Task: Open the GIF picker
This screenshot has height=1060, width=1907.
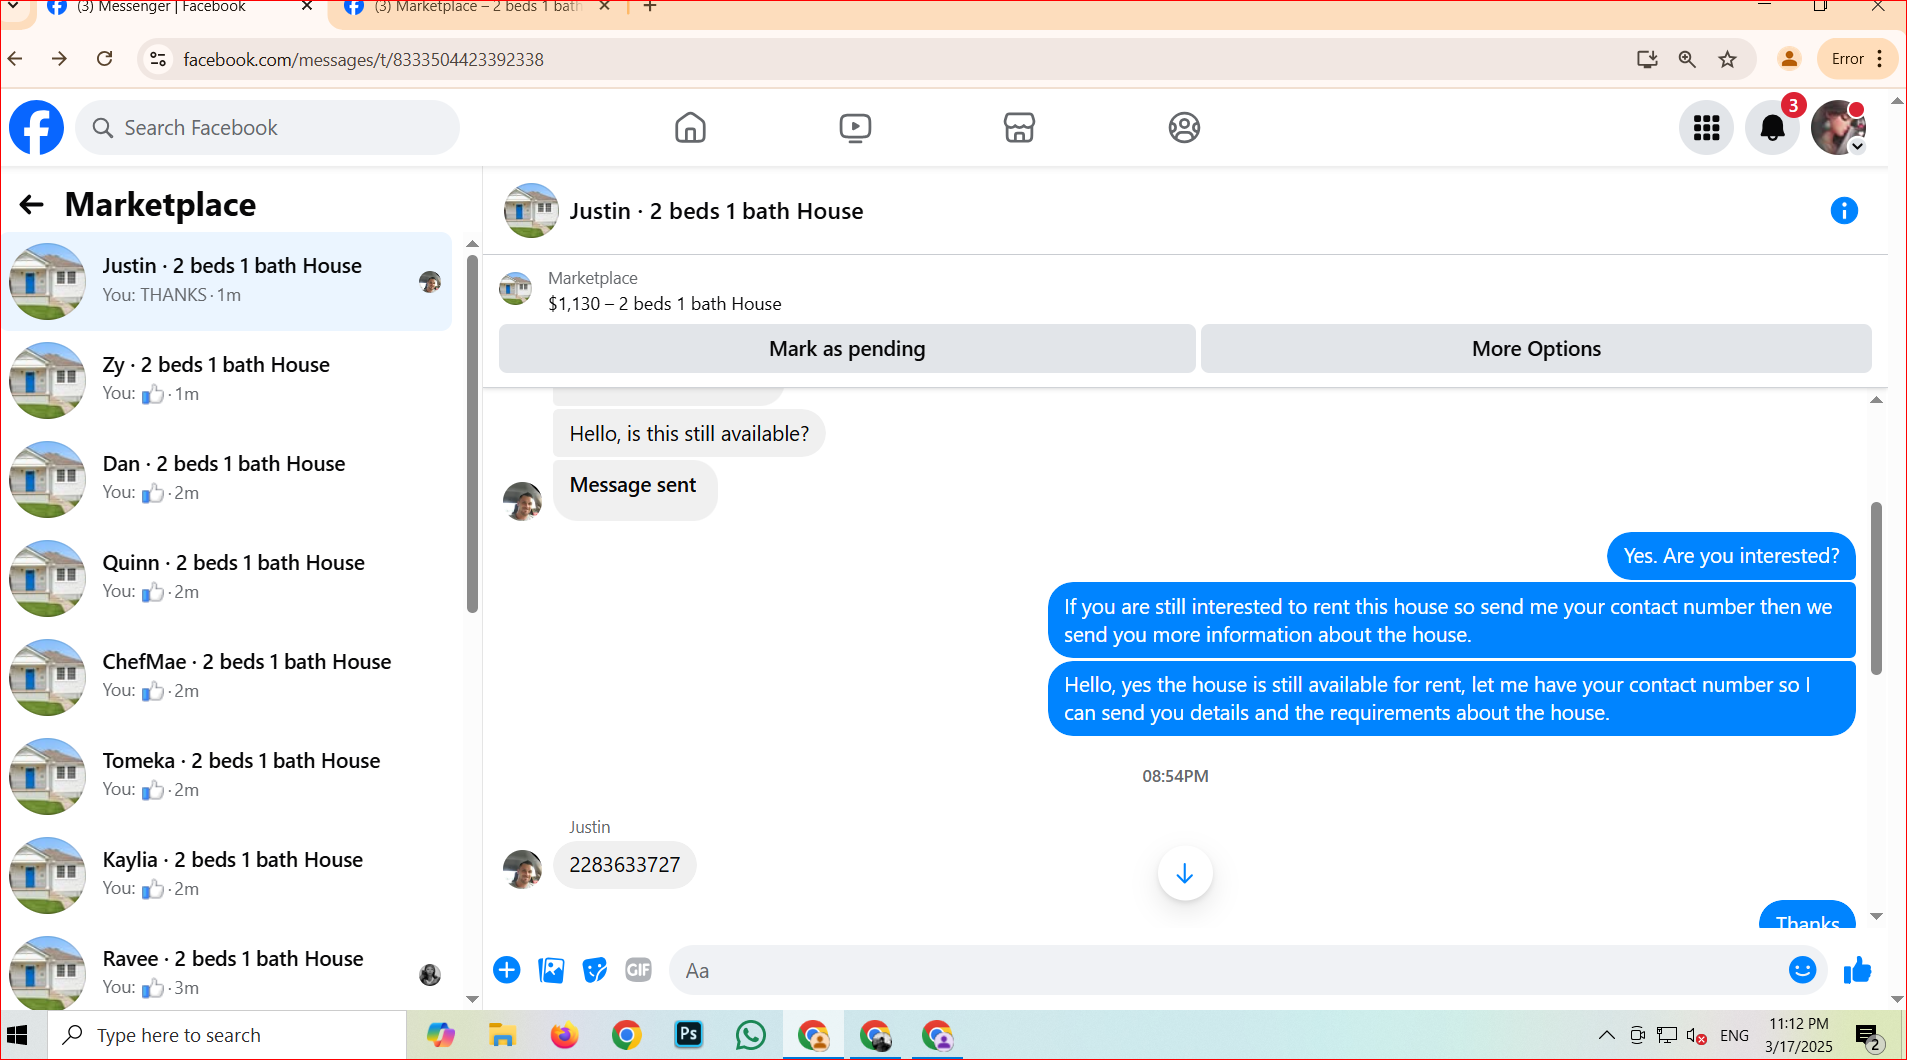Action: [638, 970]
